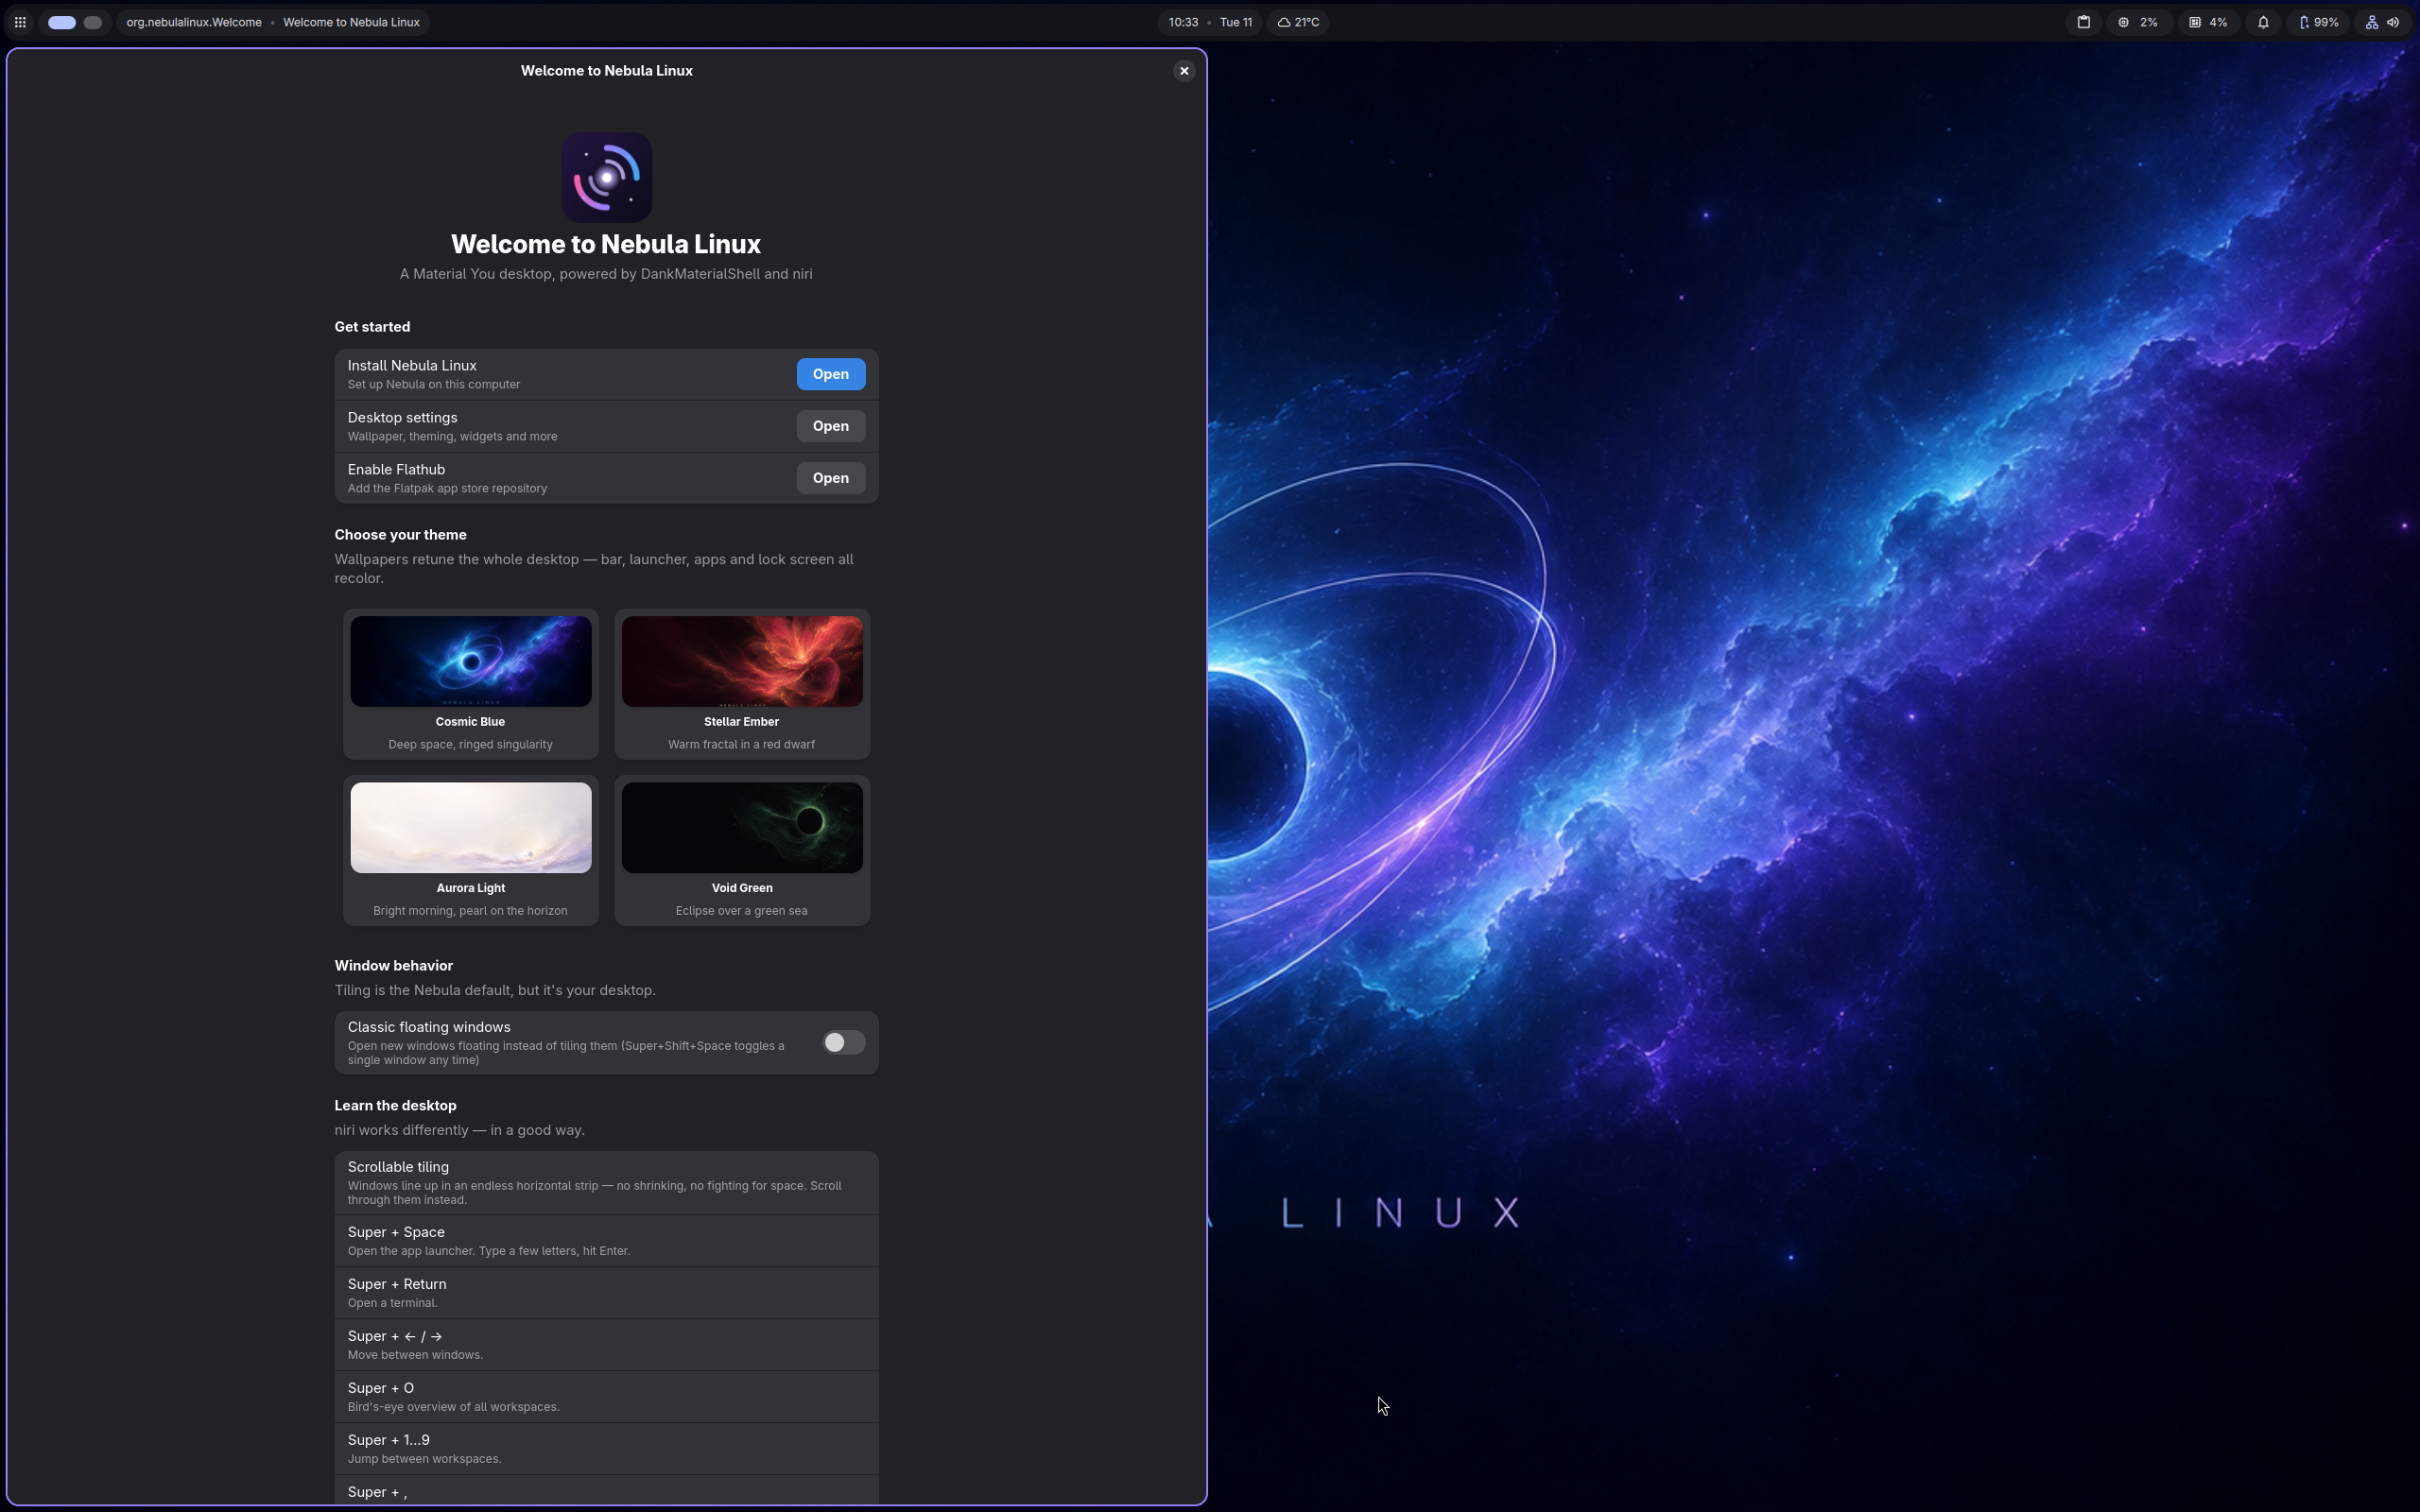Select the Stellar Ember theme thumbnail
The image size is (2420, 1512).
click(742, 661)
